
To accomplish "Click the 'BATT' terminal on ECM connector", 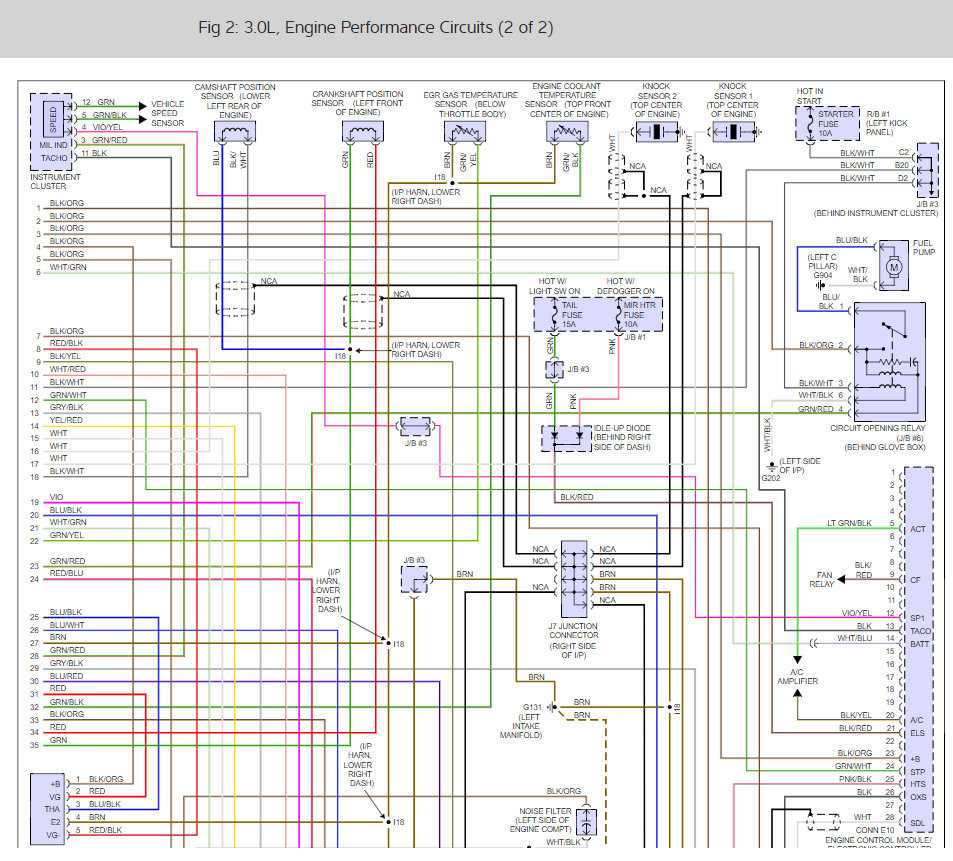I will click(x=919, y=644).
